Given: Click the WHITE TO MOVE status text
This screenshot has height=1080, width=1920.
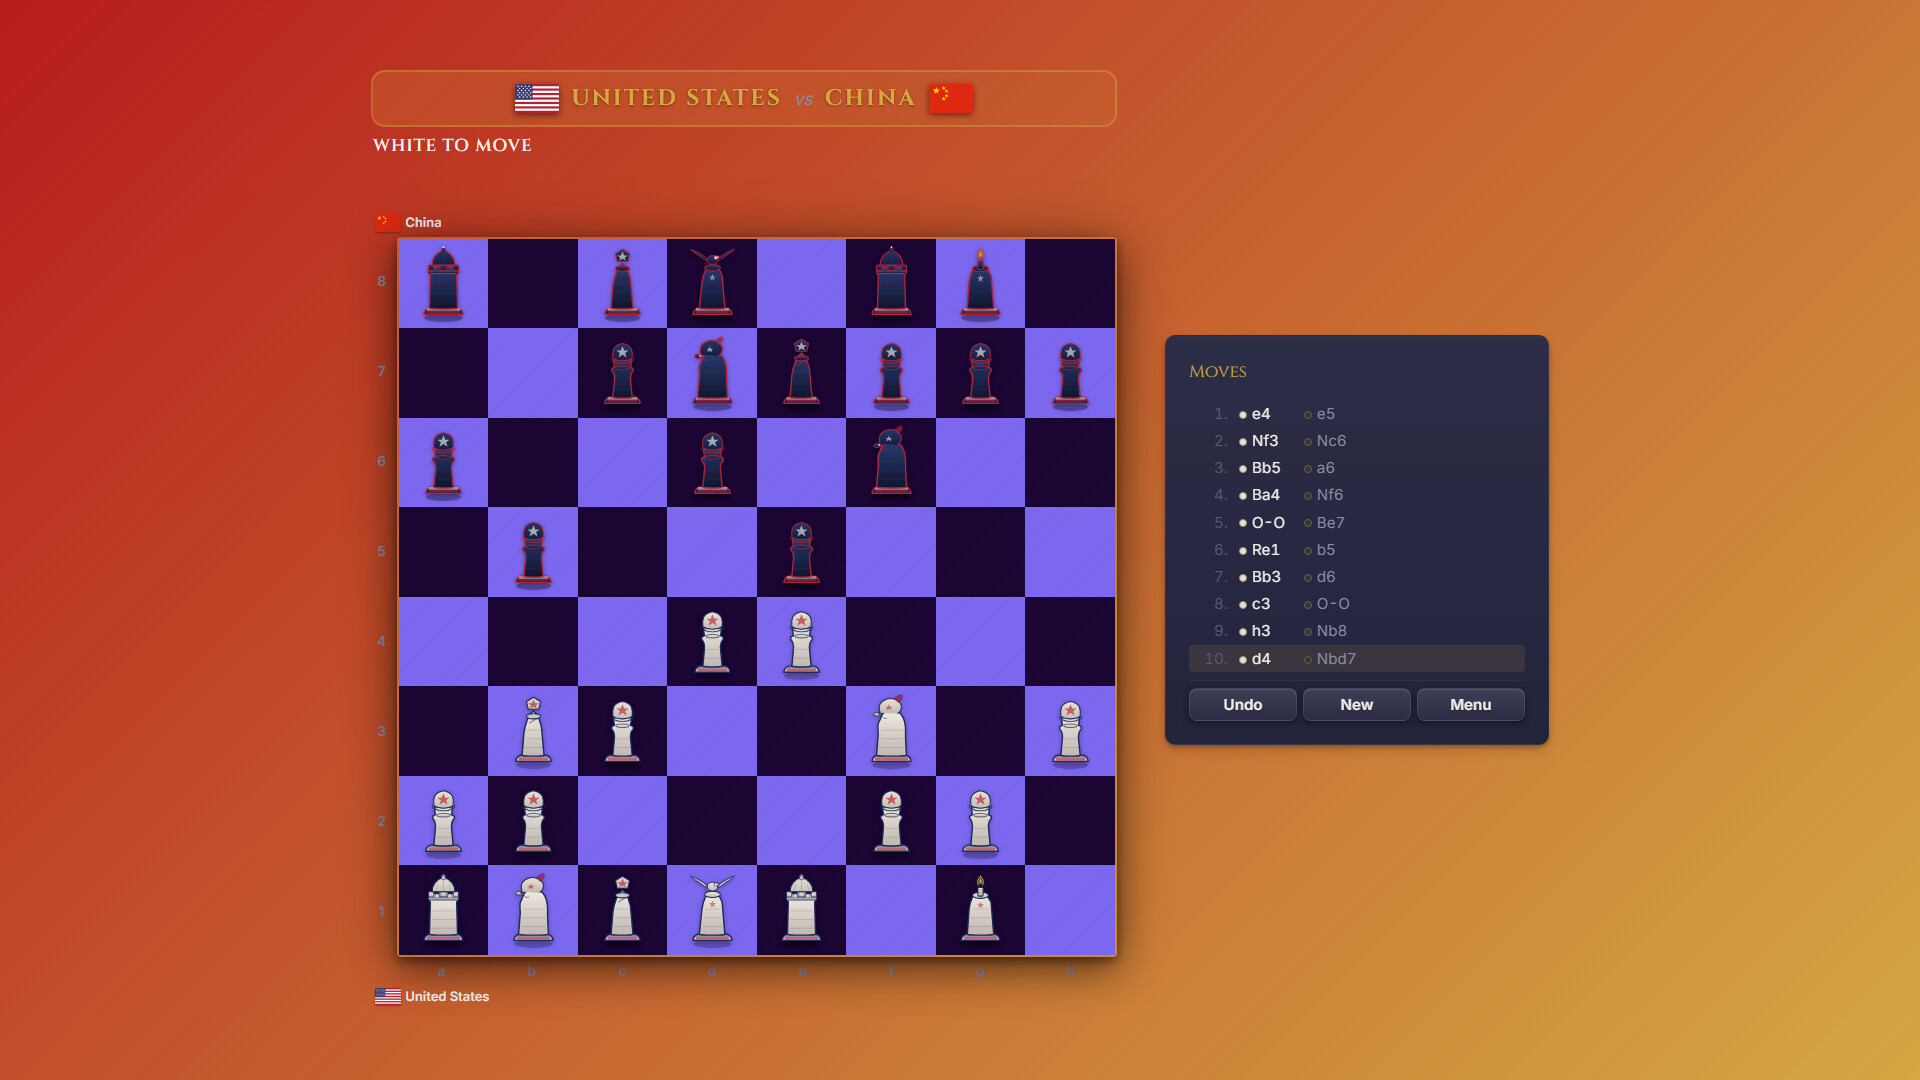Looking at the screenshot, I should (452, 145).
